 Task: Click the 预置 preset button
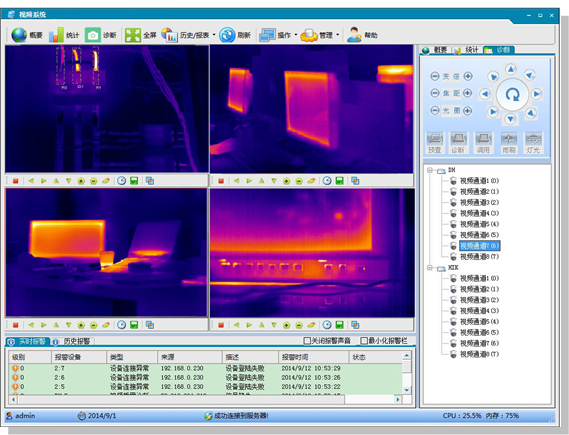click(x=435, y=143)
